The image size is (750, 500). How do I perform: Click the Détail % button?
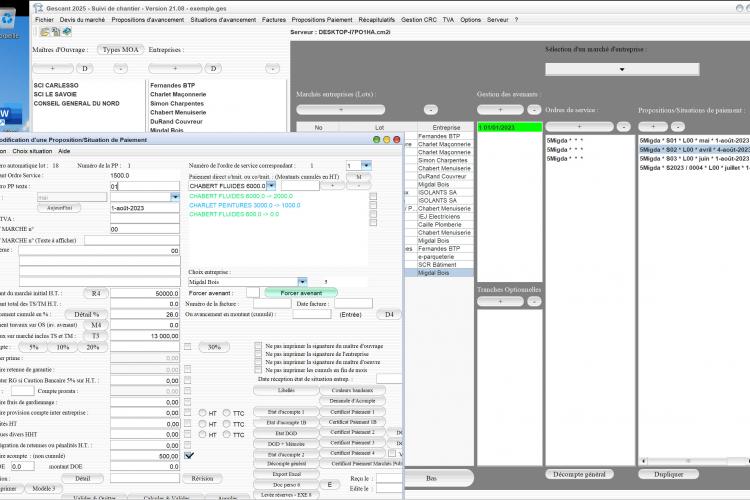pyautogui.click(x=86, y=314)
